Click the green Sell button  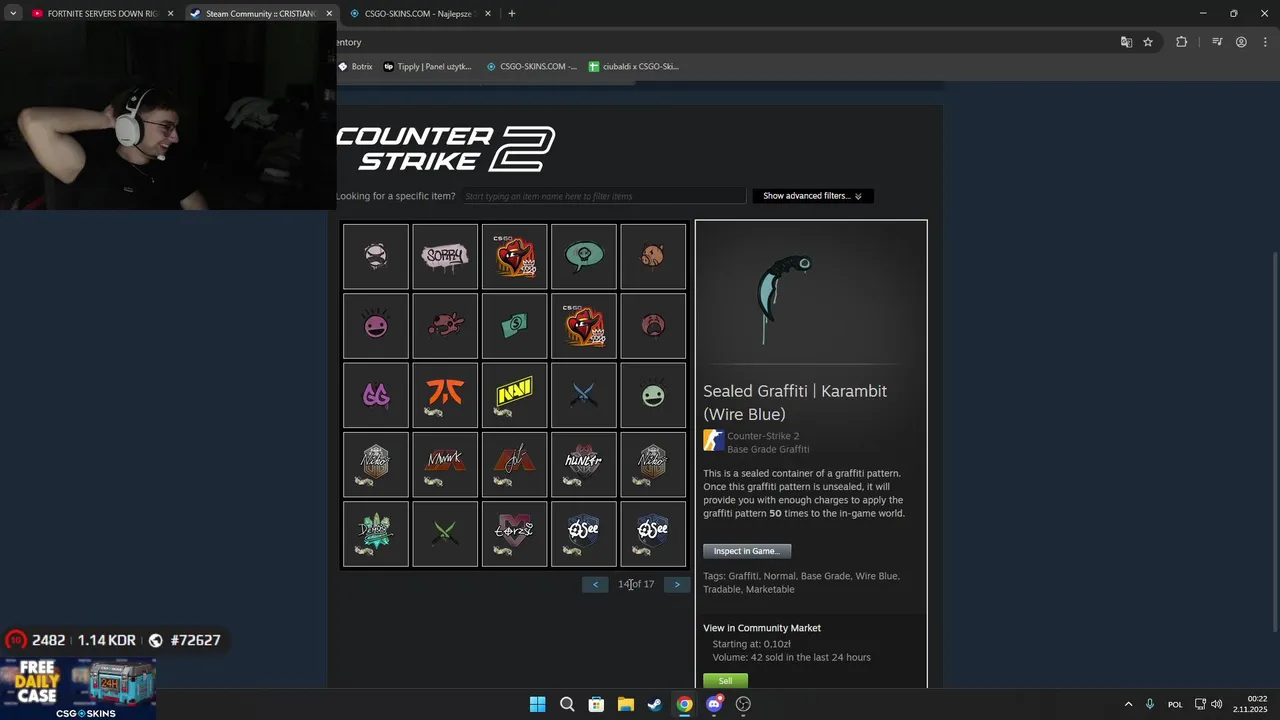tap(725, 681)
